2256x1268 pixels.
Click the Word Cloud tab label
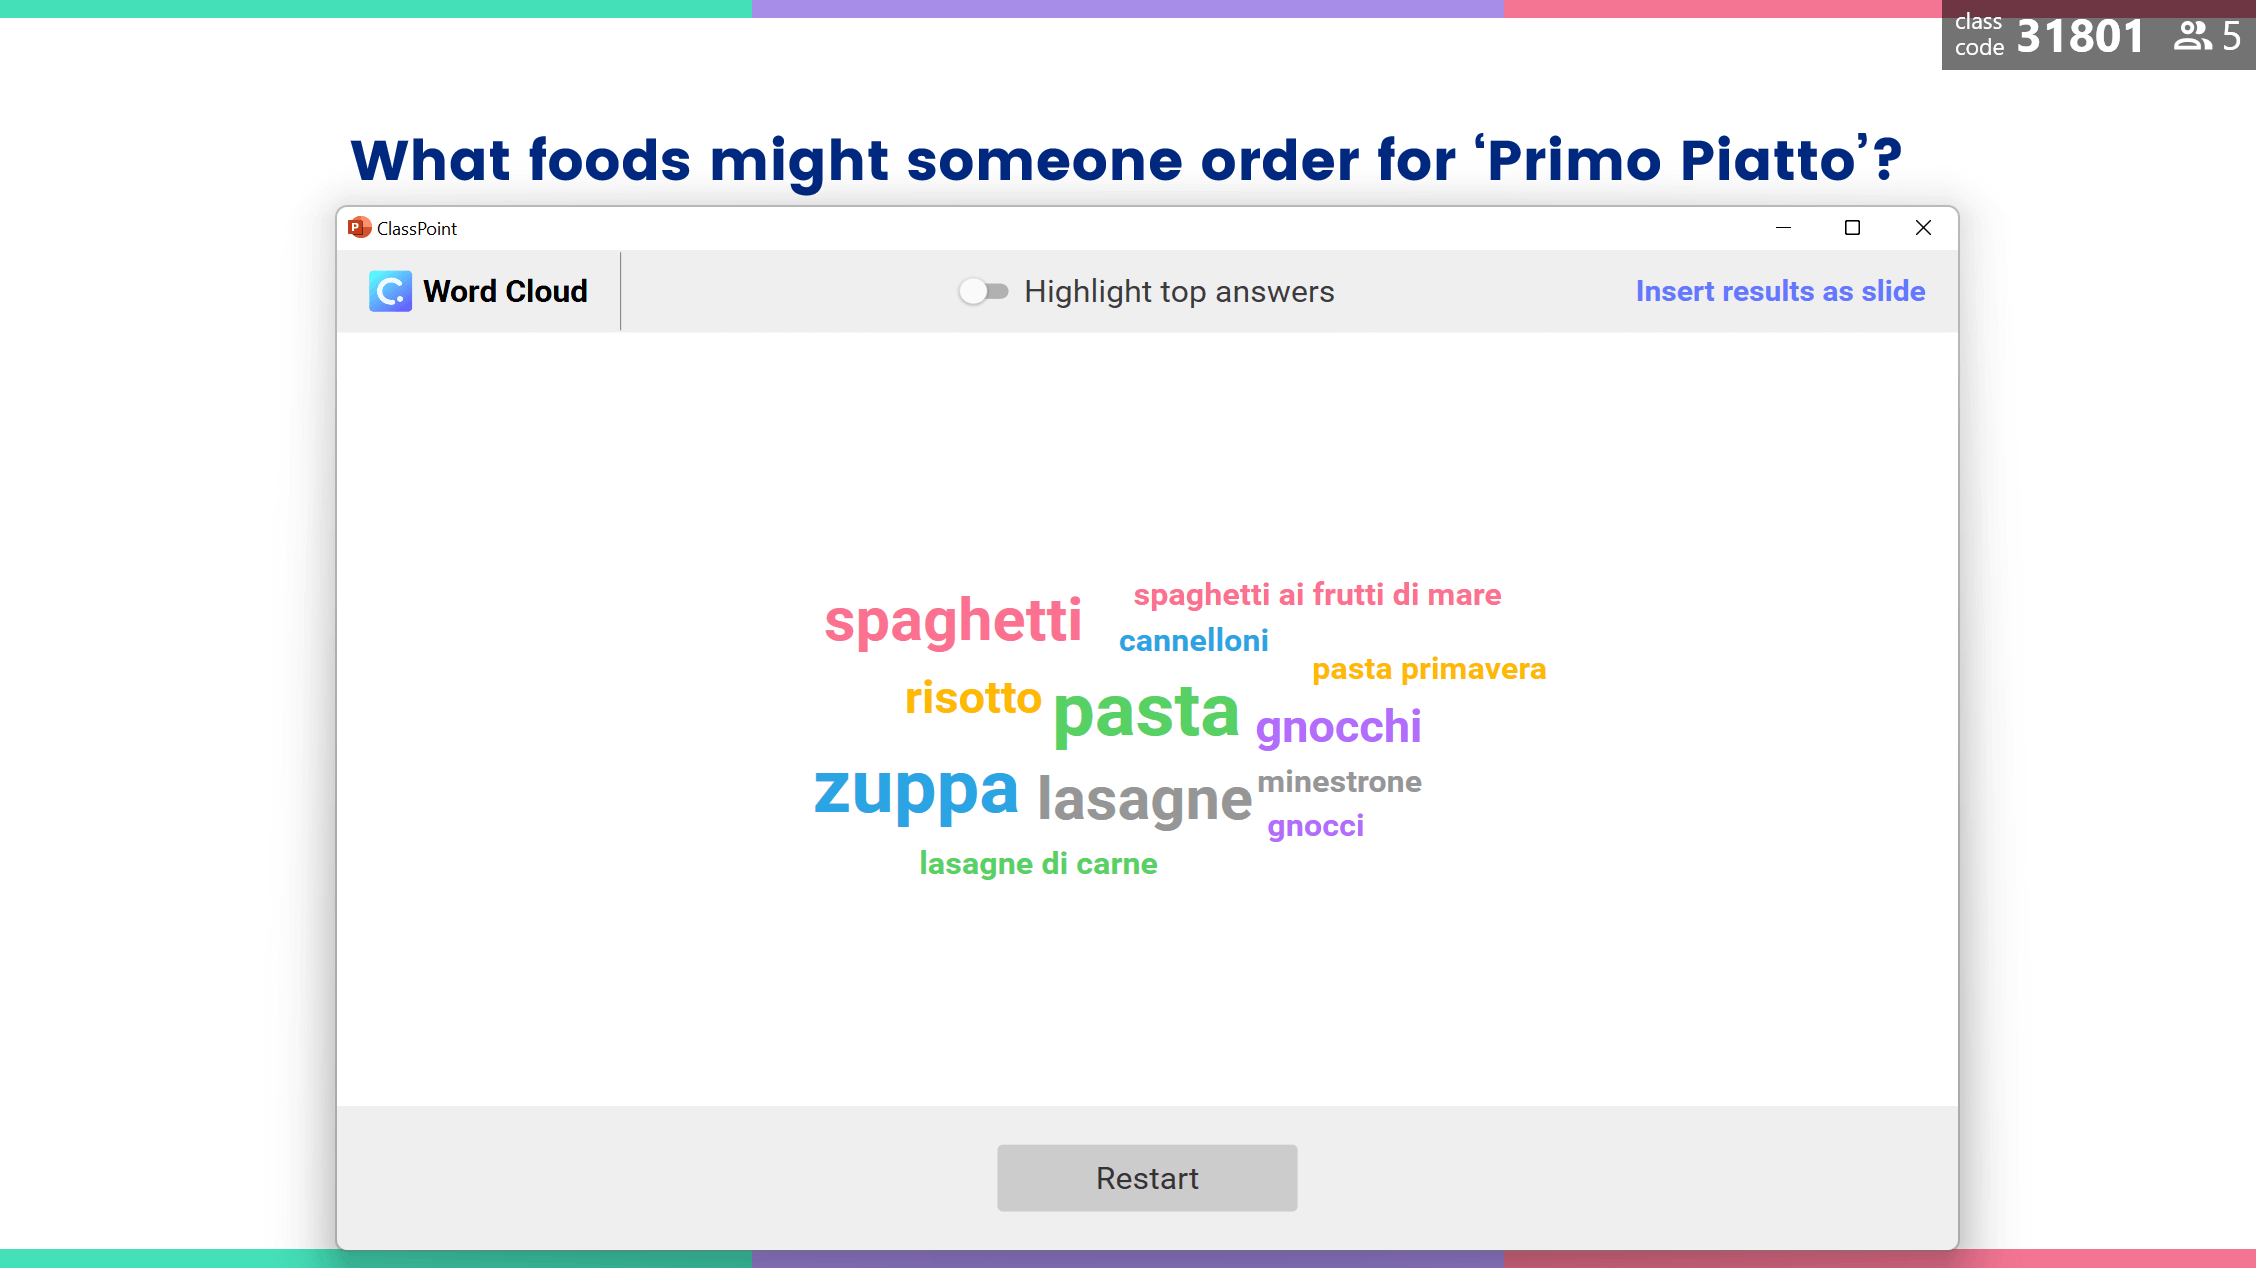click(x=504, y=290)
